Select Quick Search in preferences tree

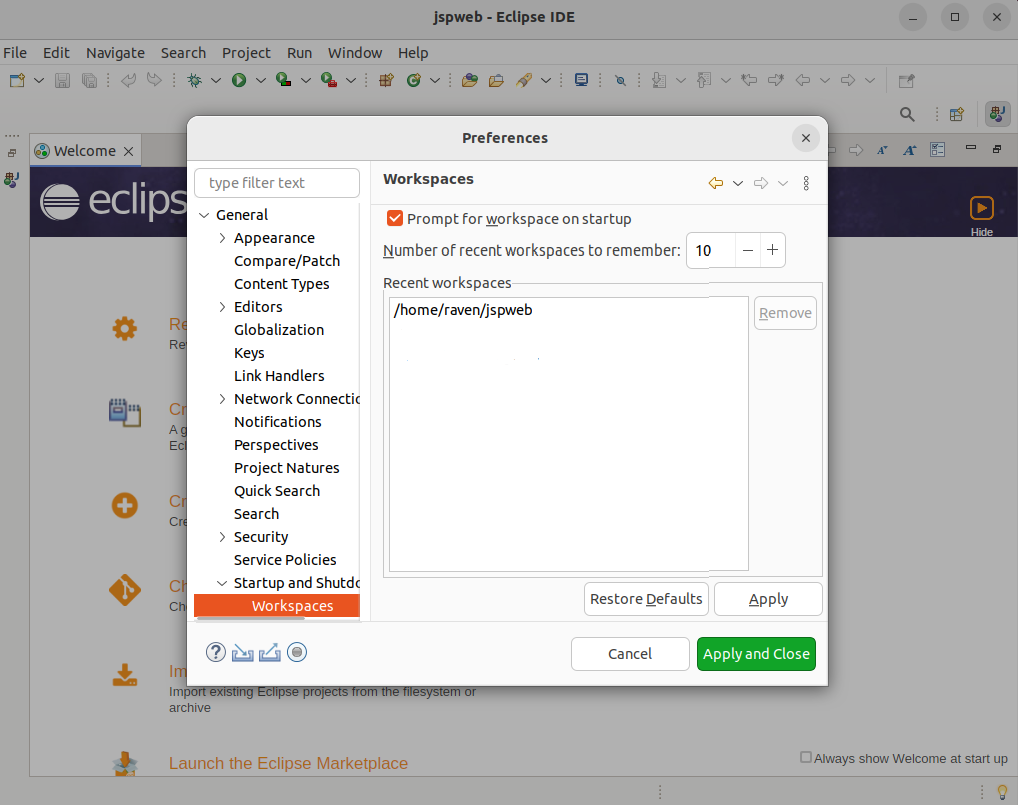coord(277,491)
